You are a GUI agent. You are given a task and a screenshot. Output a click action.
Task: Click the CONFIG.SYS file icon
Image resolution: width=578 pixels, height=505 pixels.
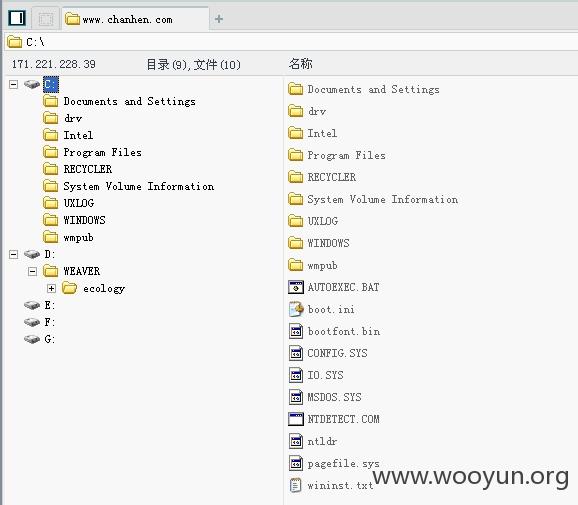(x=296, y=353)
